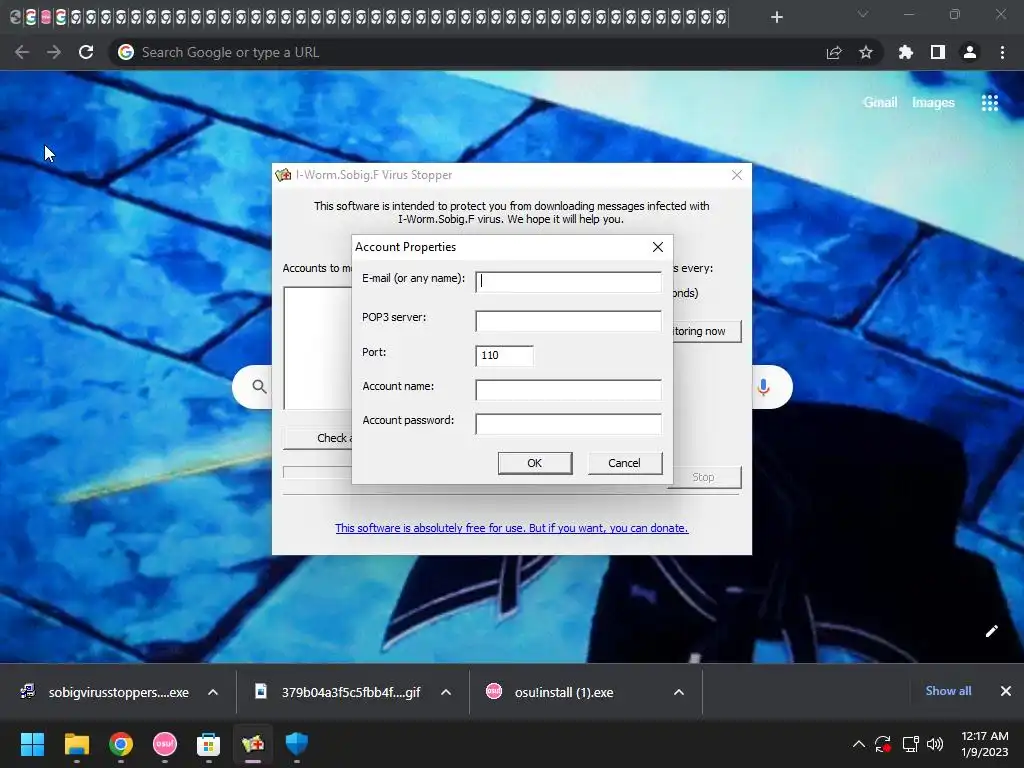Open Chrome three-dot menu
Screen dimensions: 1024x768
pos(1002,52)
